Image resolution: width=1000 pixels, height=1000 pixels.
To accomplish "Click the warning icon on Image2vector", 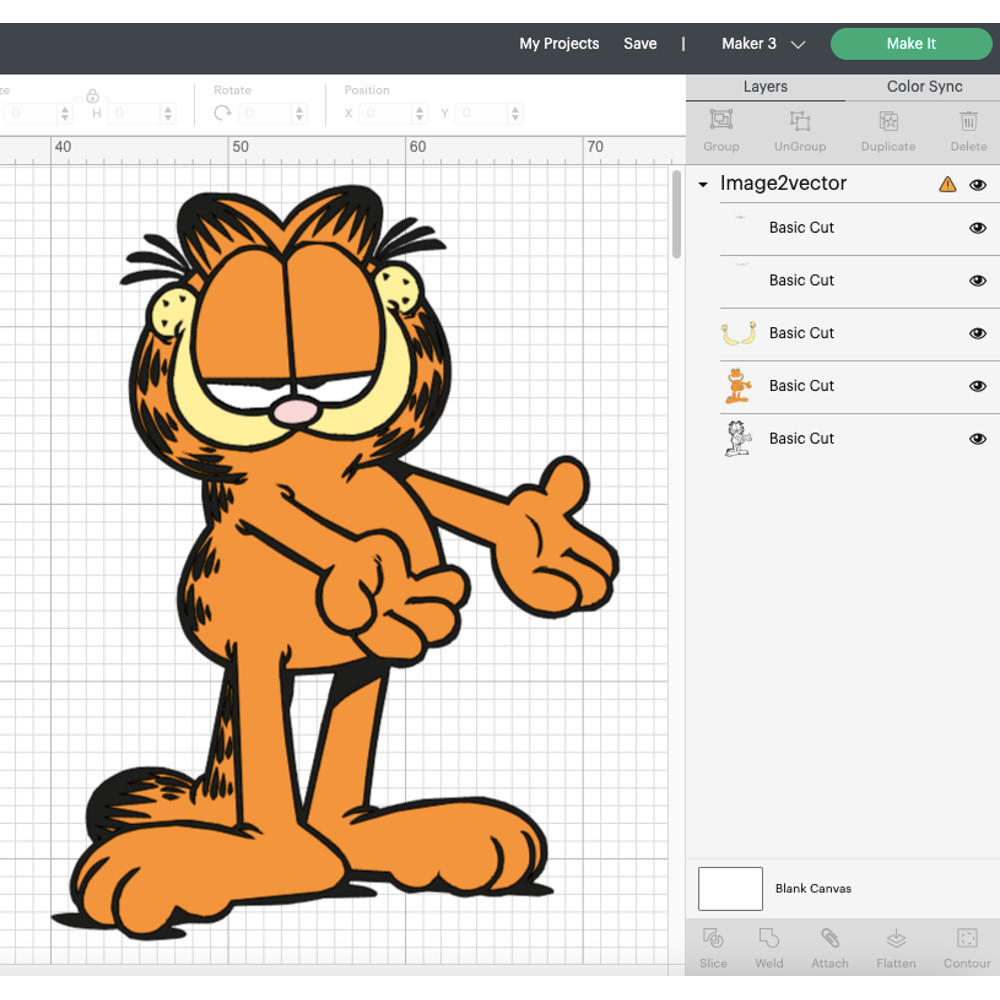I will click(x=946, y=185).
